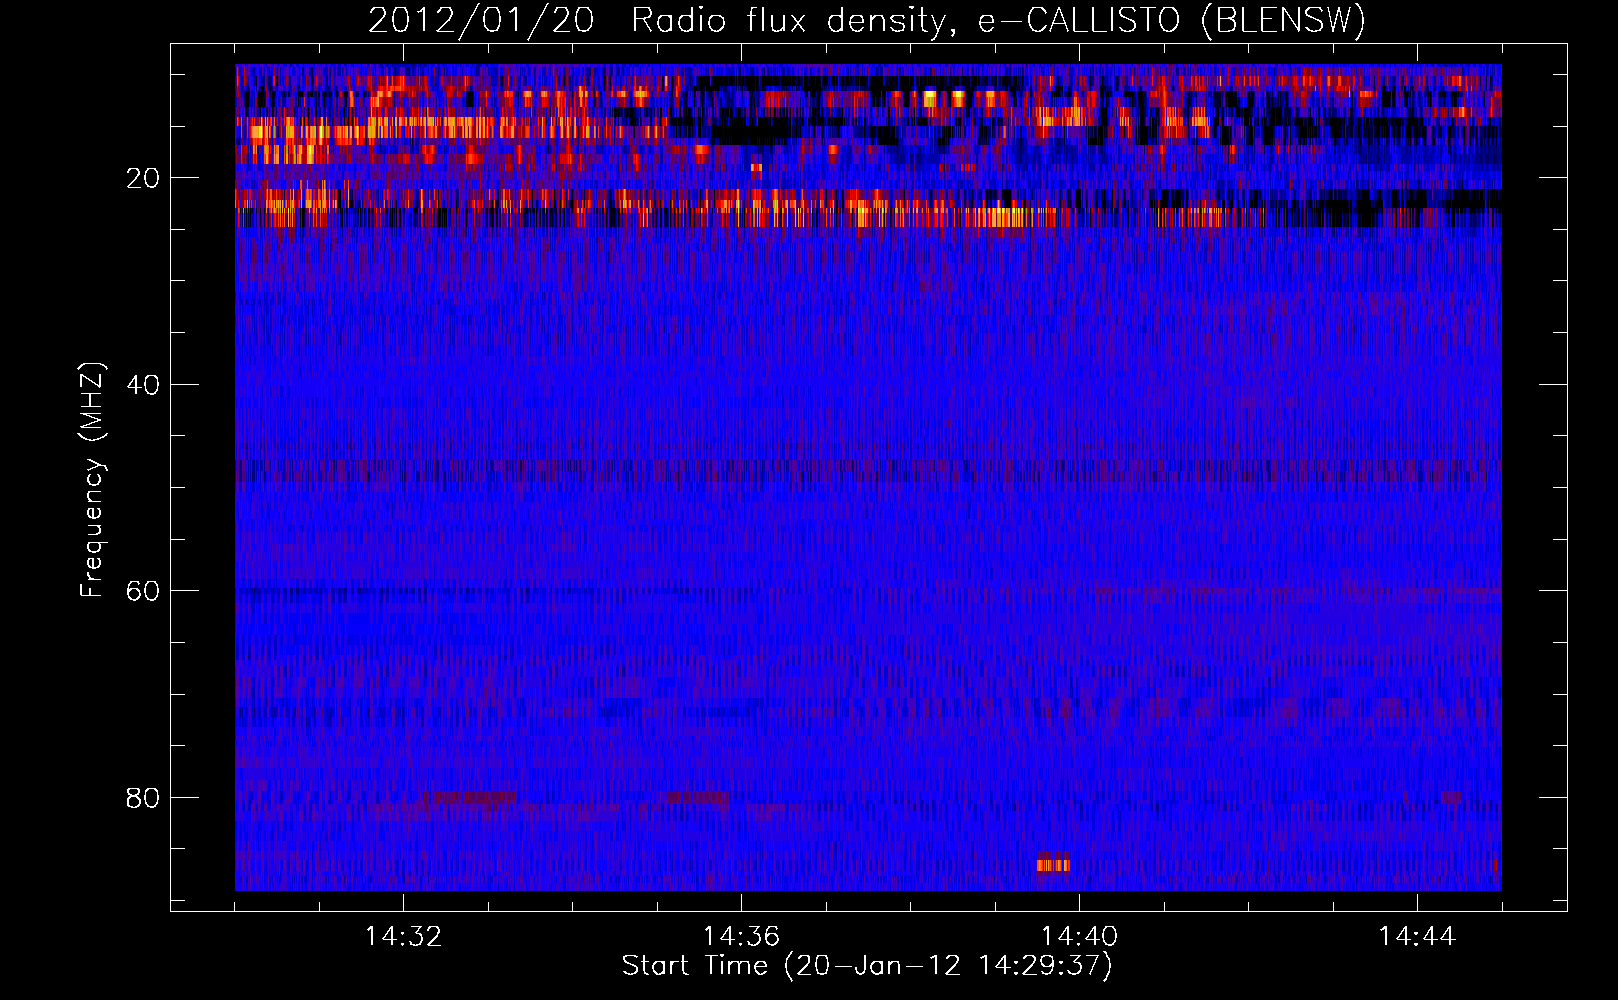The height and width of the screenshot is (1000, 1618).
Task: Click the 80 MHz frequency tick label
Action: point(143,798)
